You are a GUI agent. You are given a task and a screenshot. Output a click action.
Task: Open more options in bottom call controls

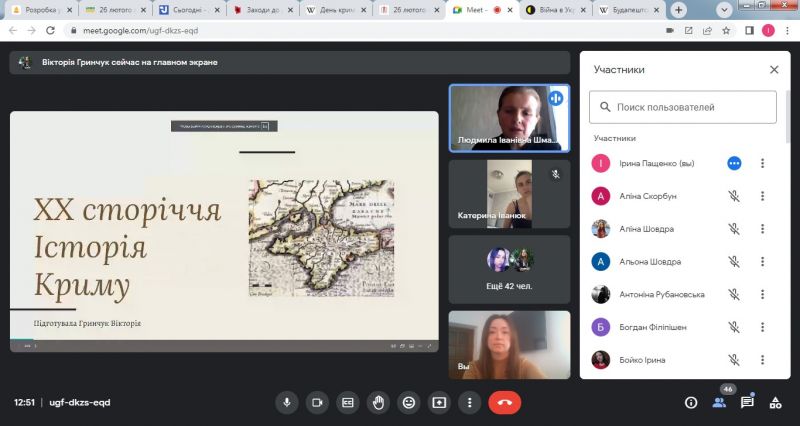pos(469,403)
